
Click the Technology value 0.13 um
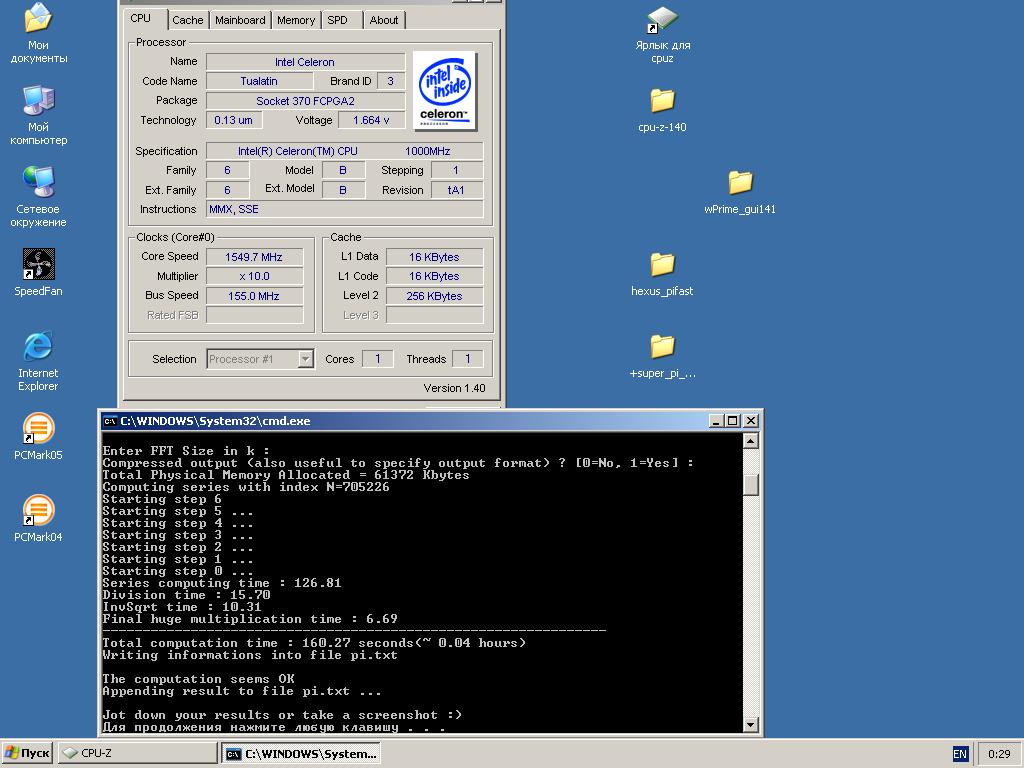[234, 120]
